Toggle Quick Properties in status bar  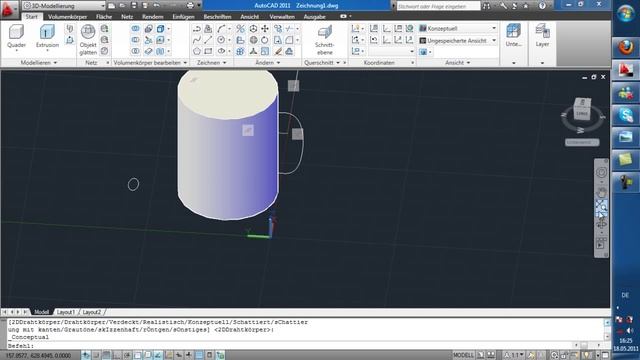point(209,355)
